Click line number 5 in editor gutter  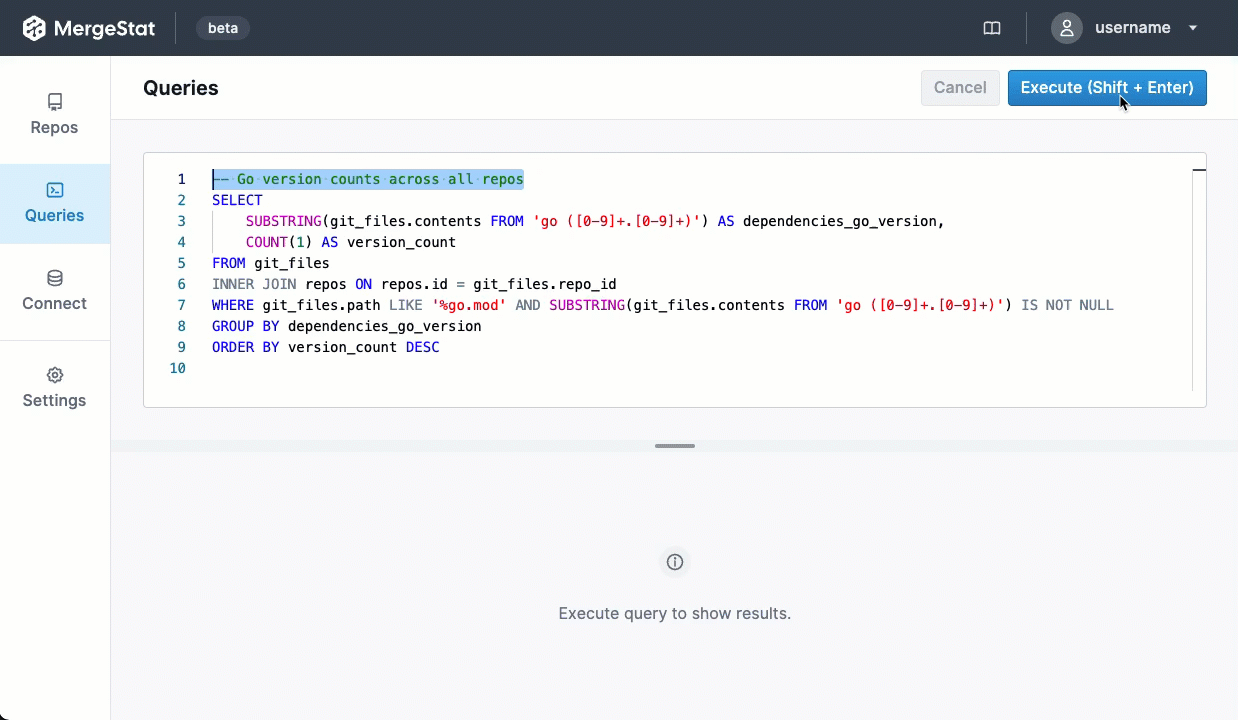click(x=181, y=263)
